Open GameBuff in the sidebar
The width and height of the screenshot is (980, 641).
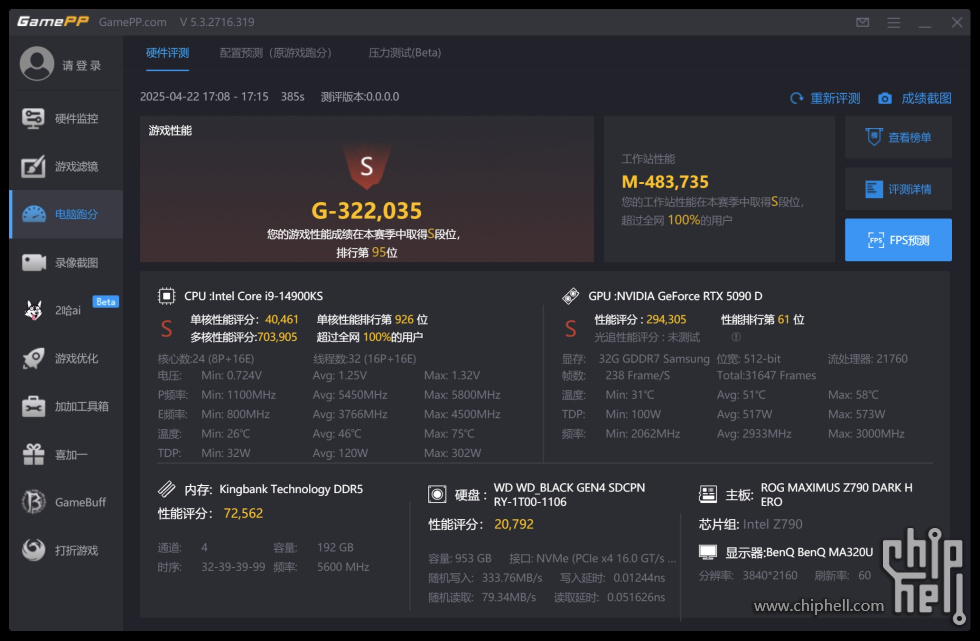(66, 502)
